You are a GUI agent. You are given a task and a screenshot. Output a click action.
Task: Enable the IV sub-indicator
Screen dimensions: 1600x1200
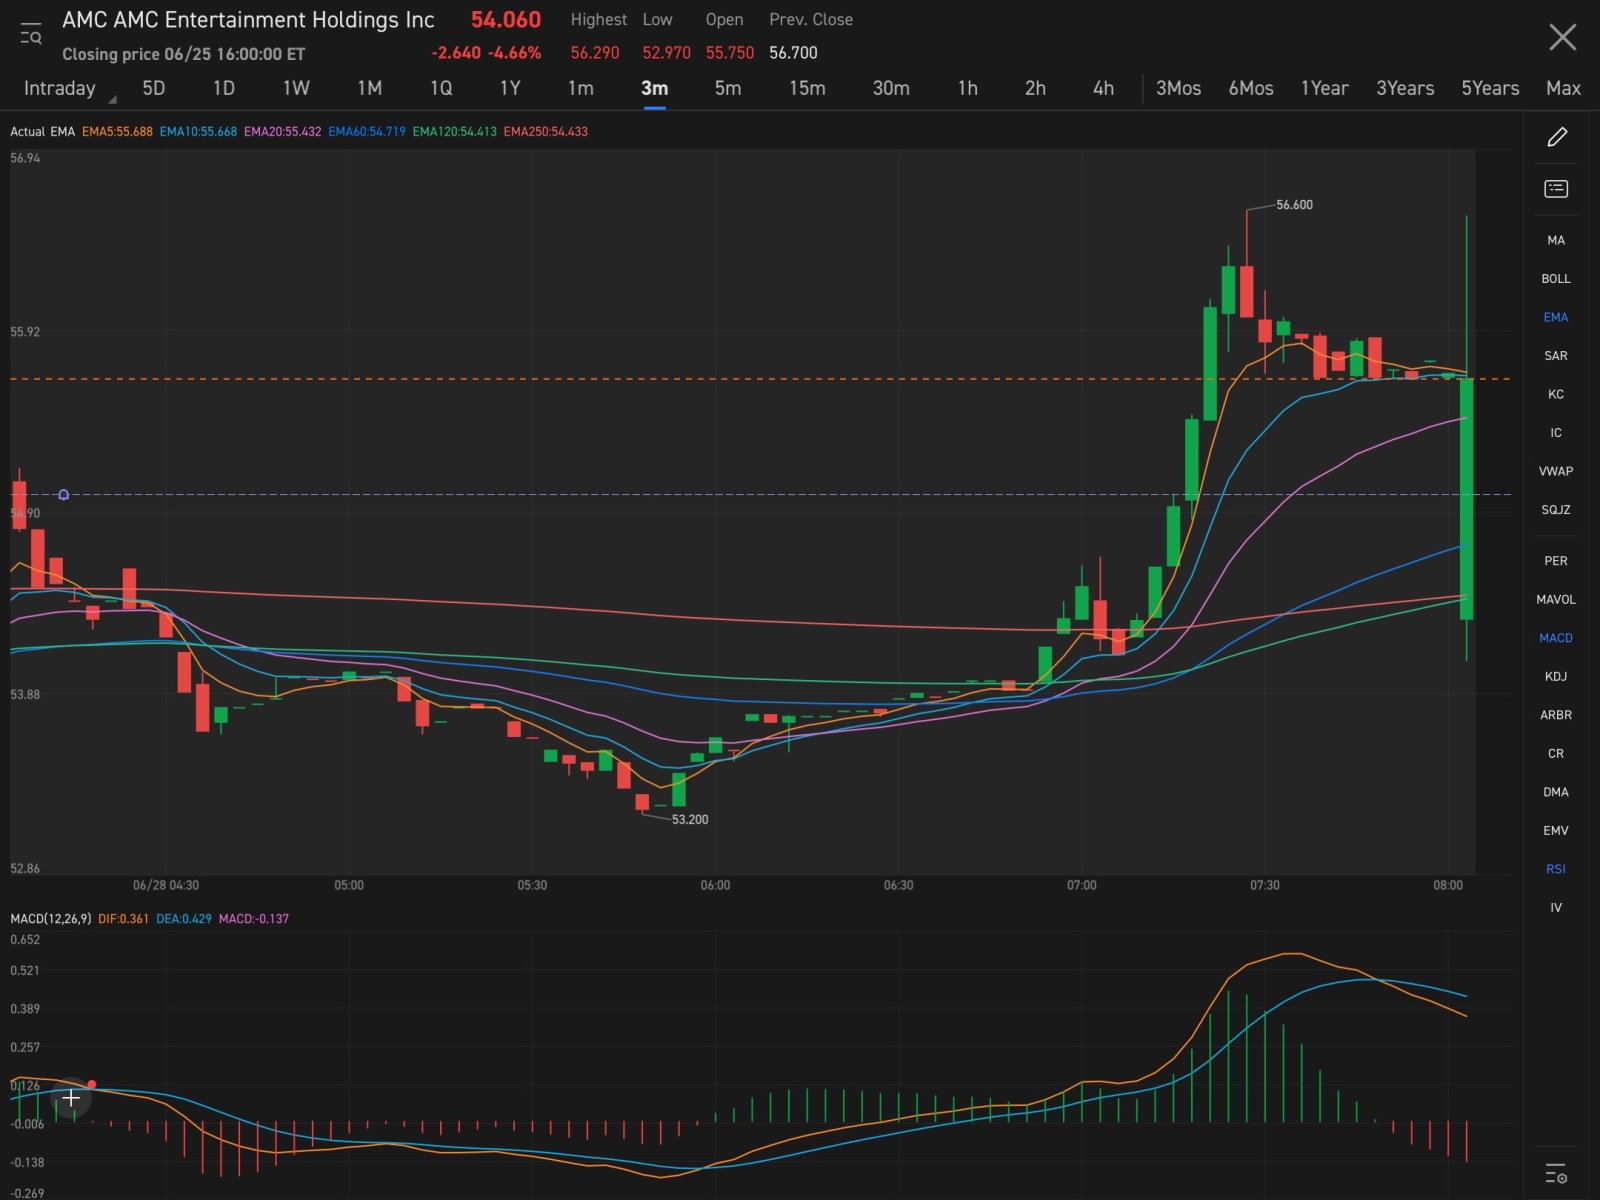click(x=1556, y=908)
